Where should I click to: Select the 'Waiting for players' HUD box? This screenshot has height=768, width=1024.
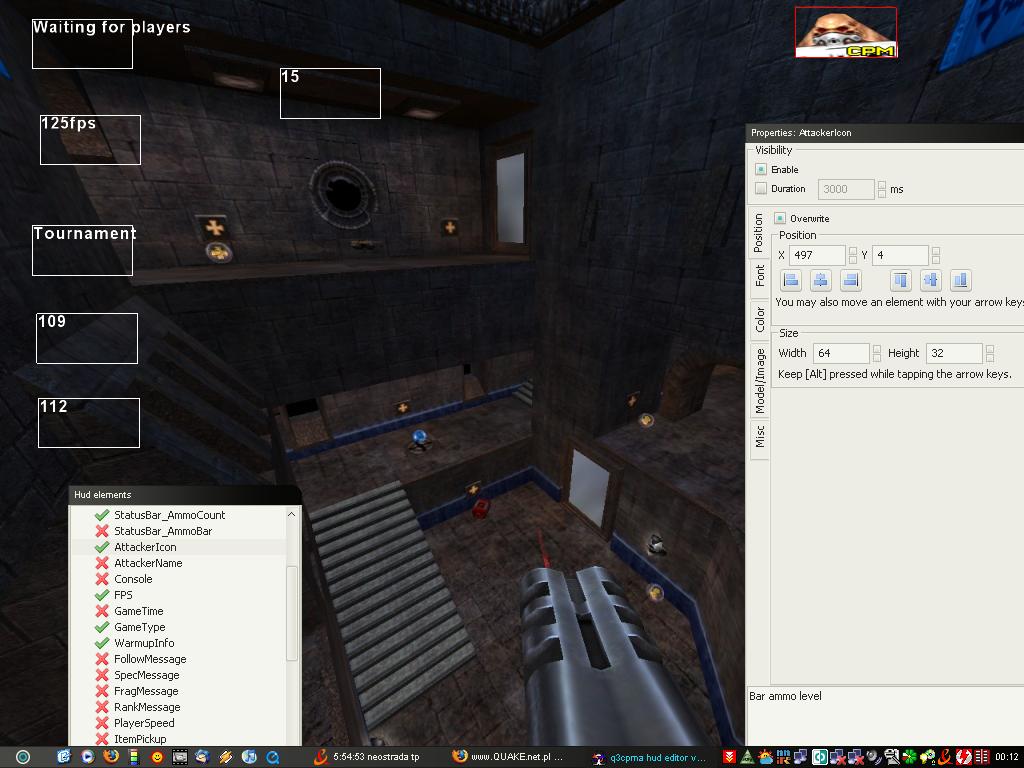click(82, 44)
